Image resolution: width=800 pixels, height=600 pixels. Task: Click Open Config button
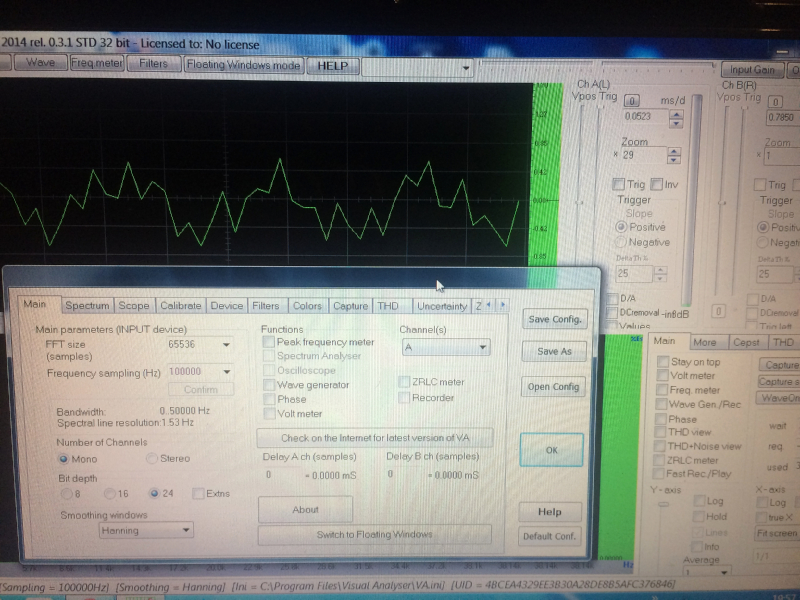553,386
